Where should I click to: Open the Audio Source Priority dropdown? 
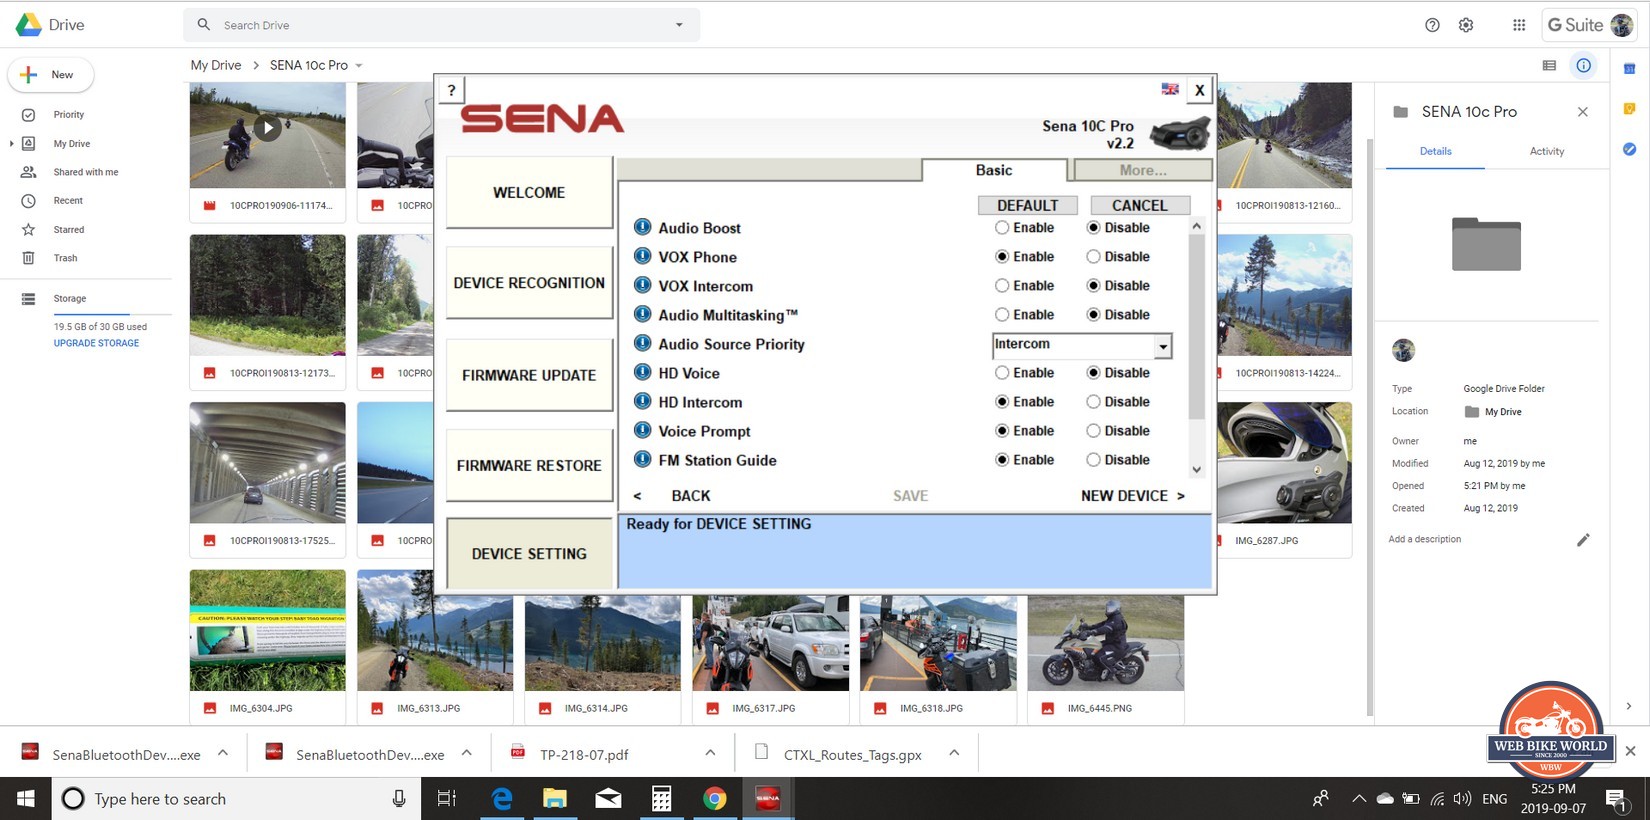pyautogui.click(x=1162, y=346)
